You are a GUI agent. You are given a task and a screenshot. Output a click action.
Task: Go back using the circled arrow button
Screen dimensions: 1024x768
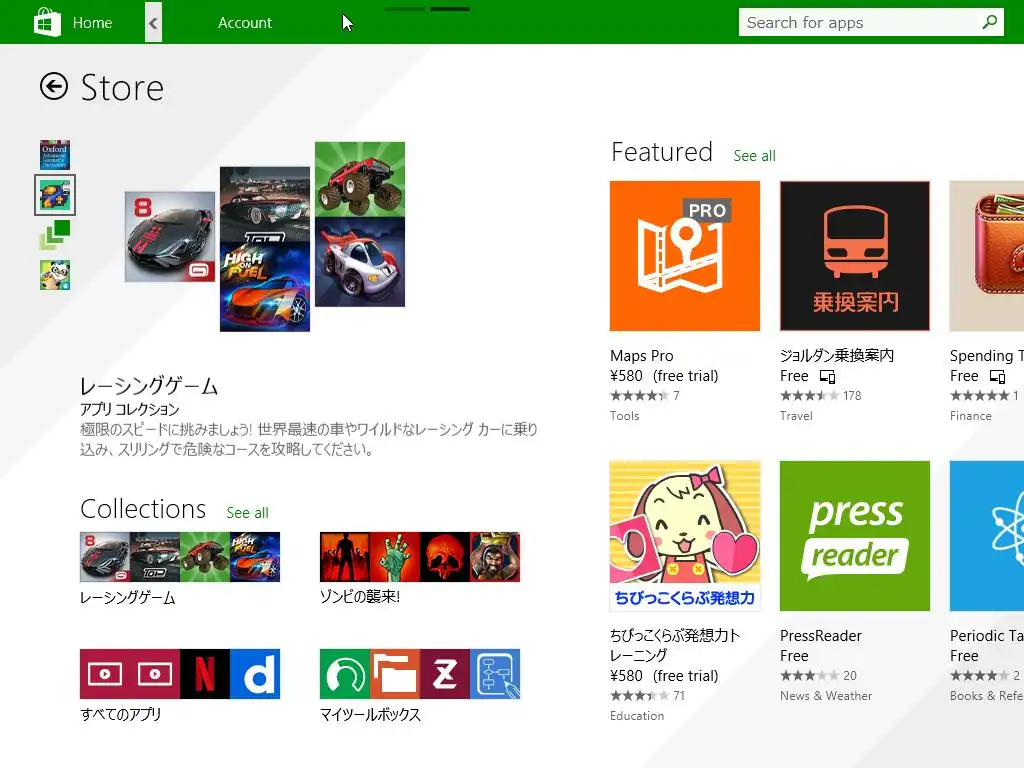[54, 86]
